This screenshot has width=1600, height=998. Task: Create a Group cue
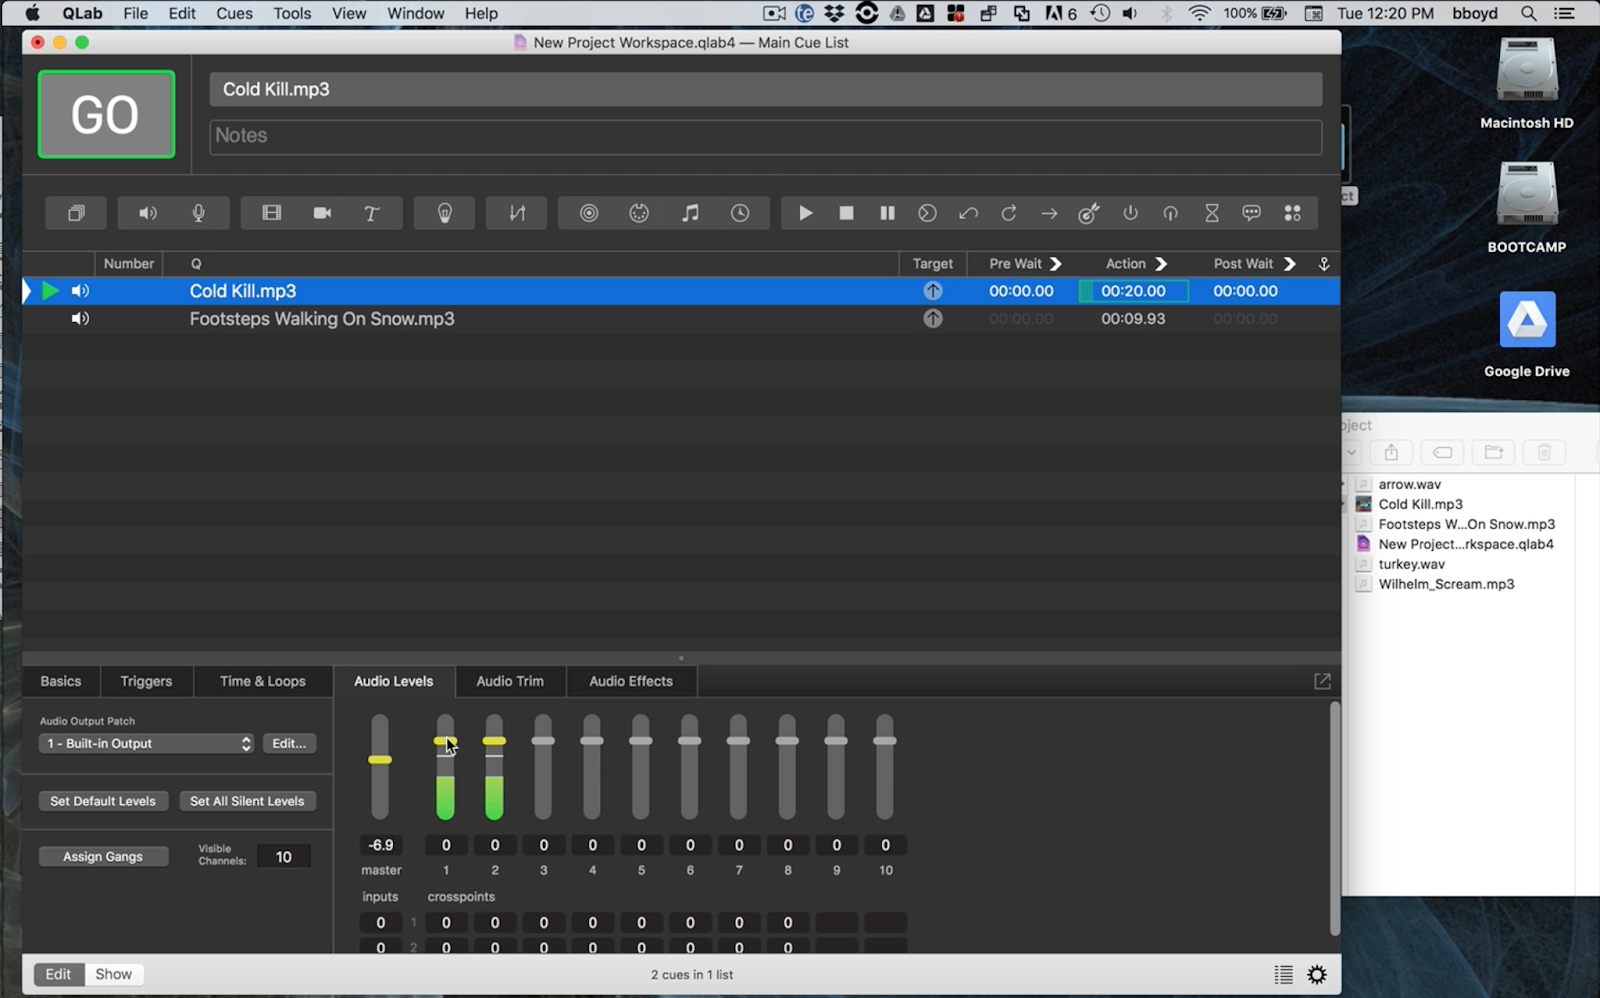pos(76,212)
